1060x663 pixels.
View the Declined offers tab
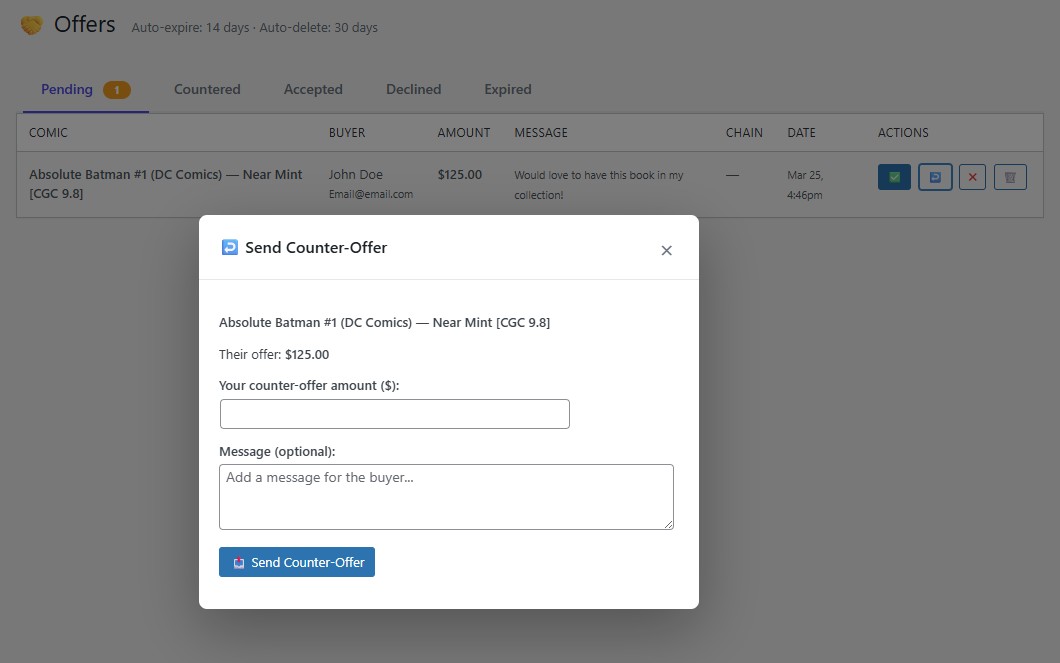(413, 89)
